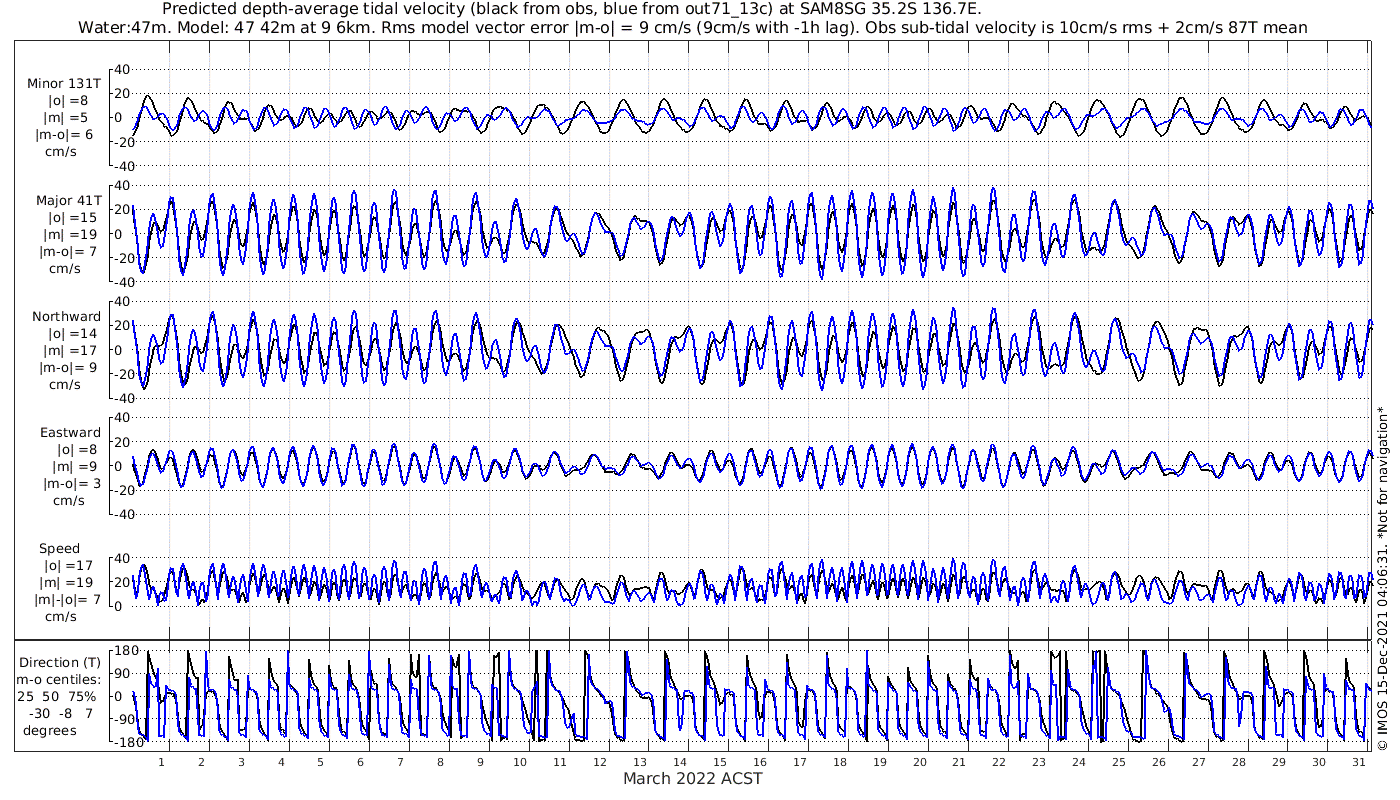Click the 'Water:47m. Model:' subtitle line
Screen dimensions: 1400x800
(692, 27)
